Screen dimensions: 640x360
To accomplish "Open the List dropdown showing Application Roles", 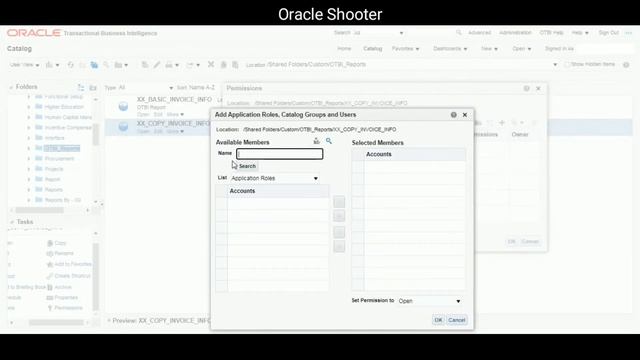I will click(x=274, y=178).
